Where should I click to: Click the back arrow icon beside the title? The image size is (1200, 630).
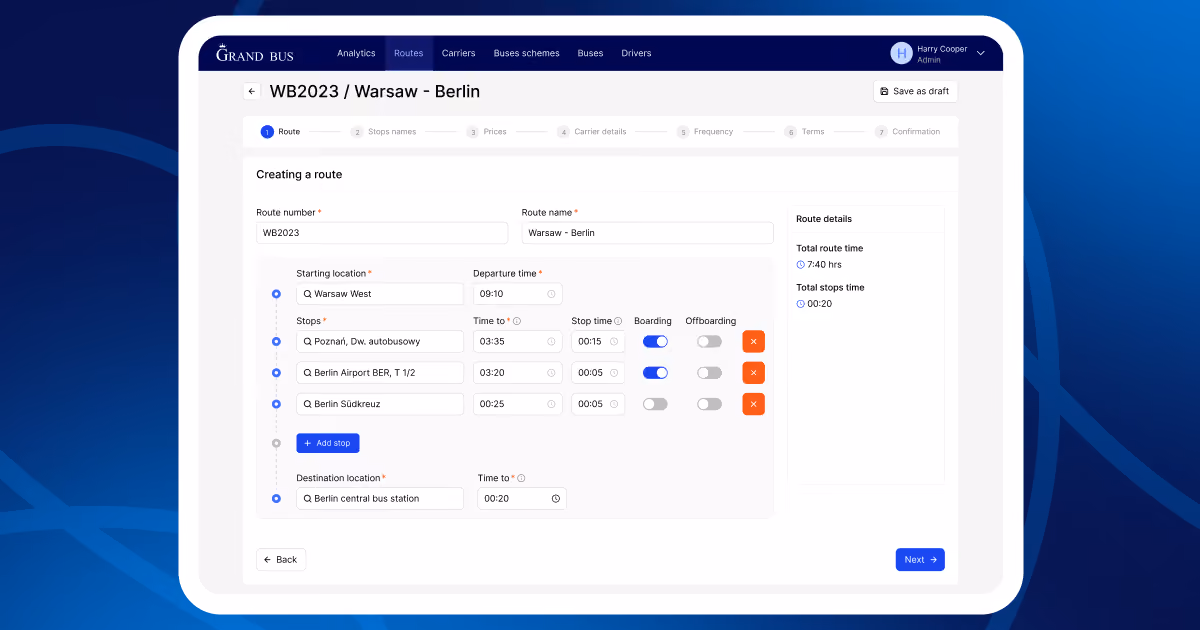pyautogui.click(x=252, y=91)
